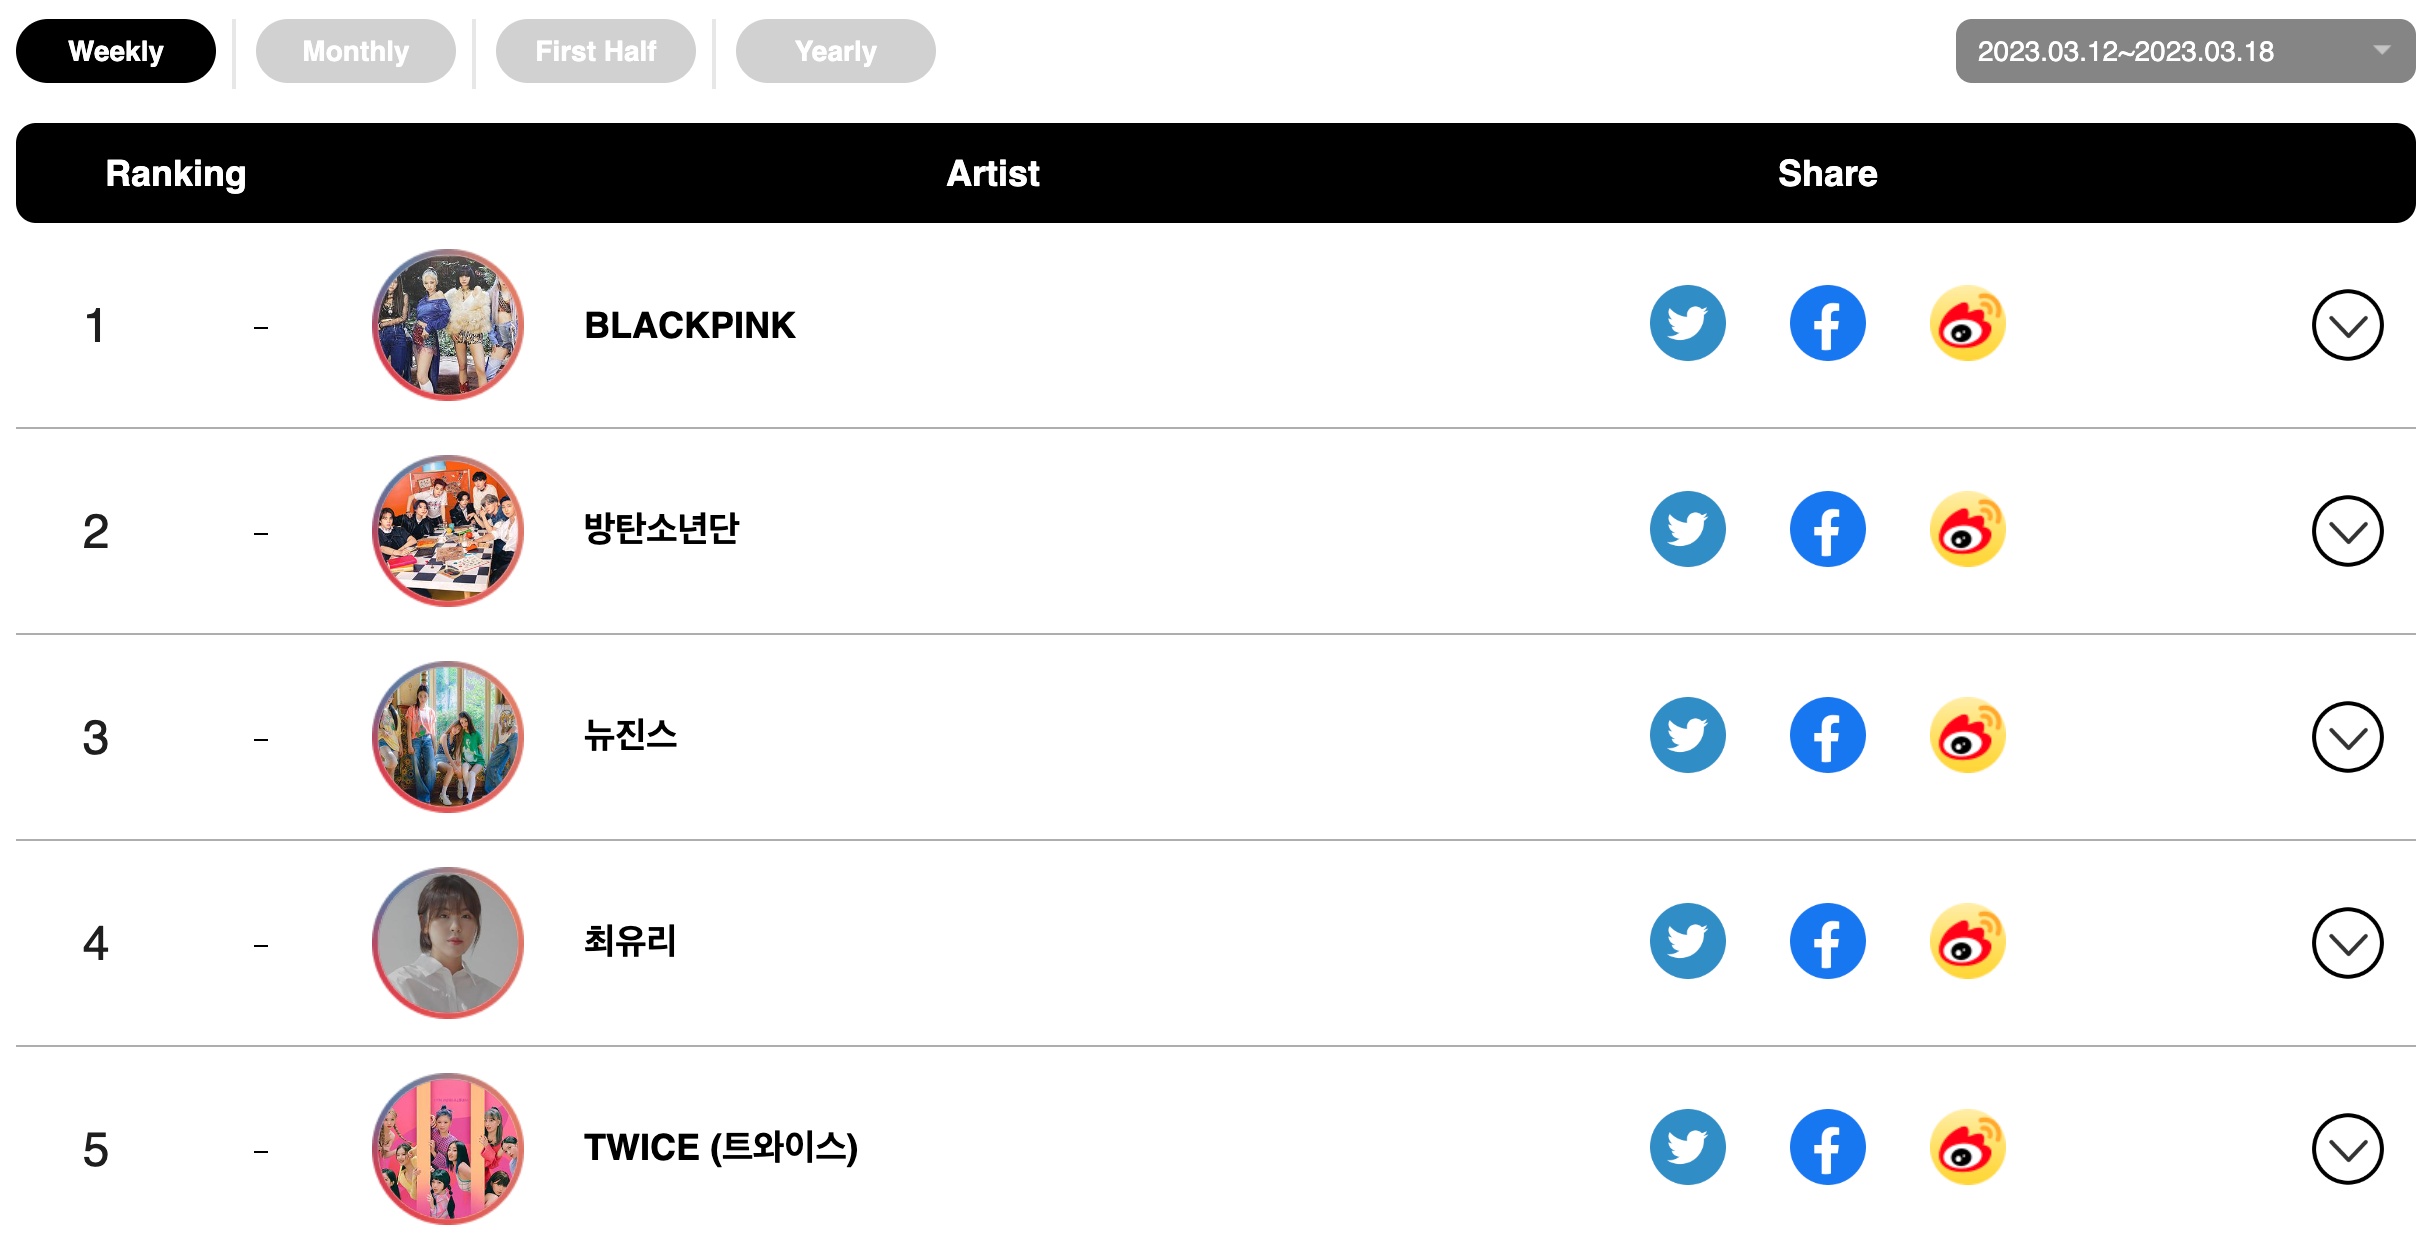Share 최유리 on Facebook
Screen dimensions: 2432x1250
(1827, 942)
